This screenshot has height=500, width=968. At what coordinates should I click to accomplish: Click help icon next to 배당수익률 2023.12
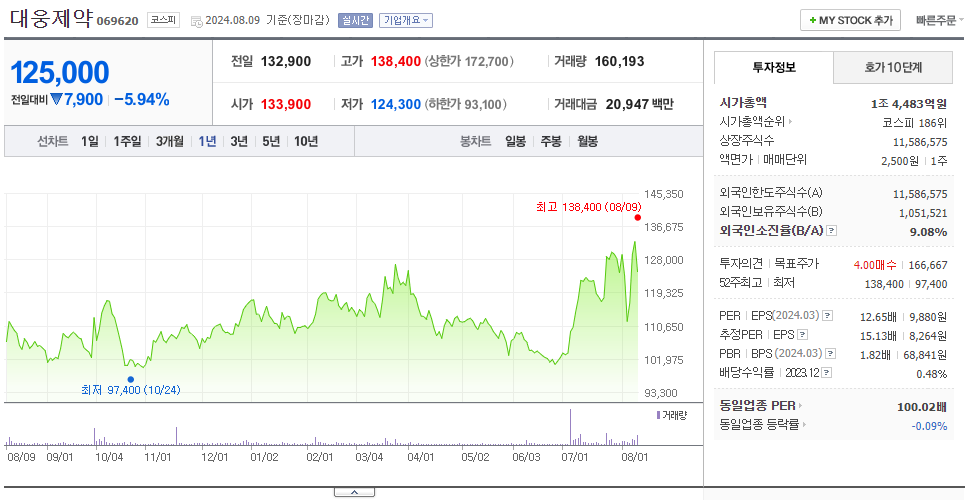click(827, 373)
